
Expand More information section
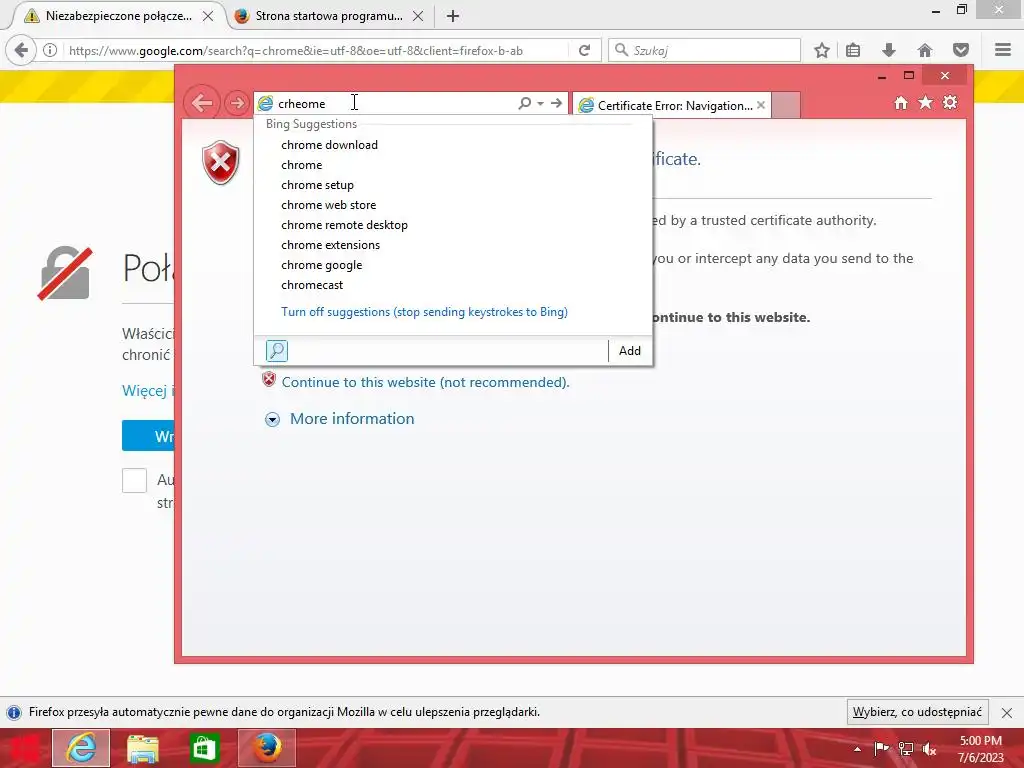tap(272, 419)
